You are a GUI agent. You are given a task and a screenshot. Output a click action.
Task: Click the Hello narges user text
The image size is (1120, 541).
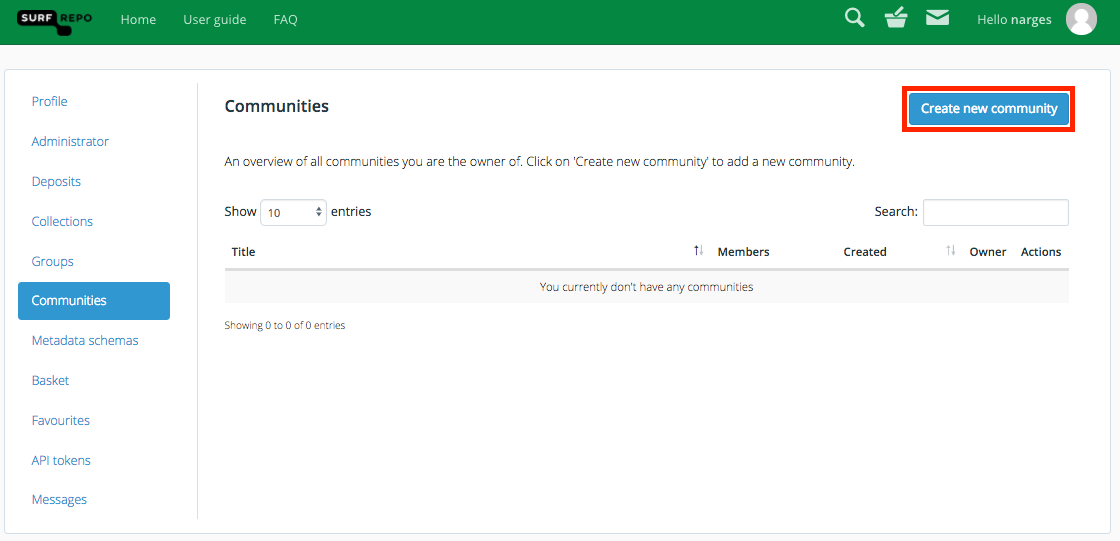pyautogui.click(x=1014, y=19)
